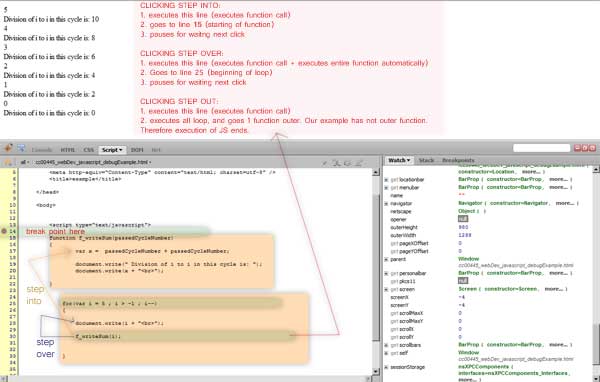The height and width of the screenshot is (382, 600).
Task: Click the 'var a = passedCycleNumber' code line
Action: click(x=152, y=251)
